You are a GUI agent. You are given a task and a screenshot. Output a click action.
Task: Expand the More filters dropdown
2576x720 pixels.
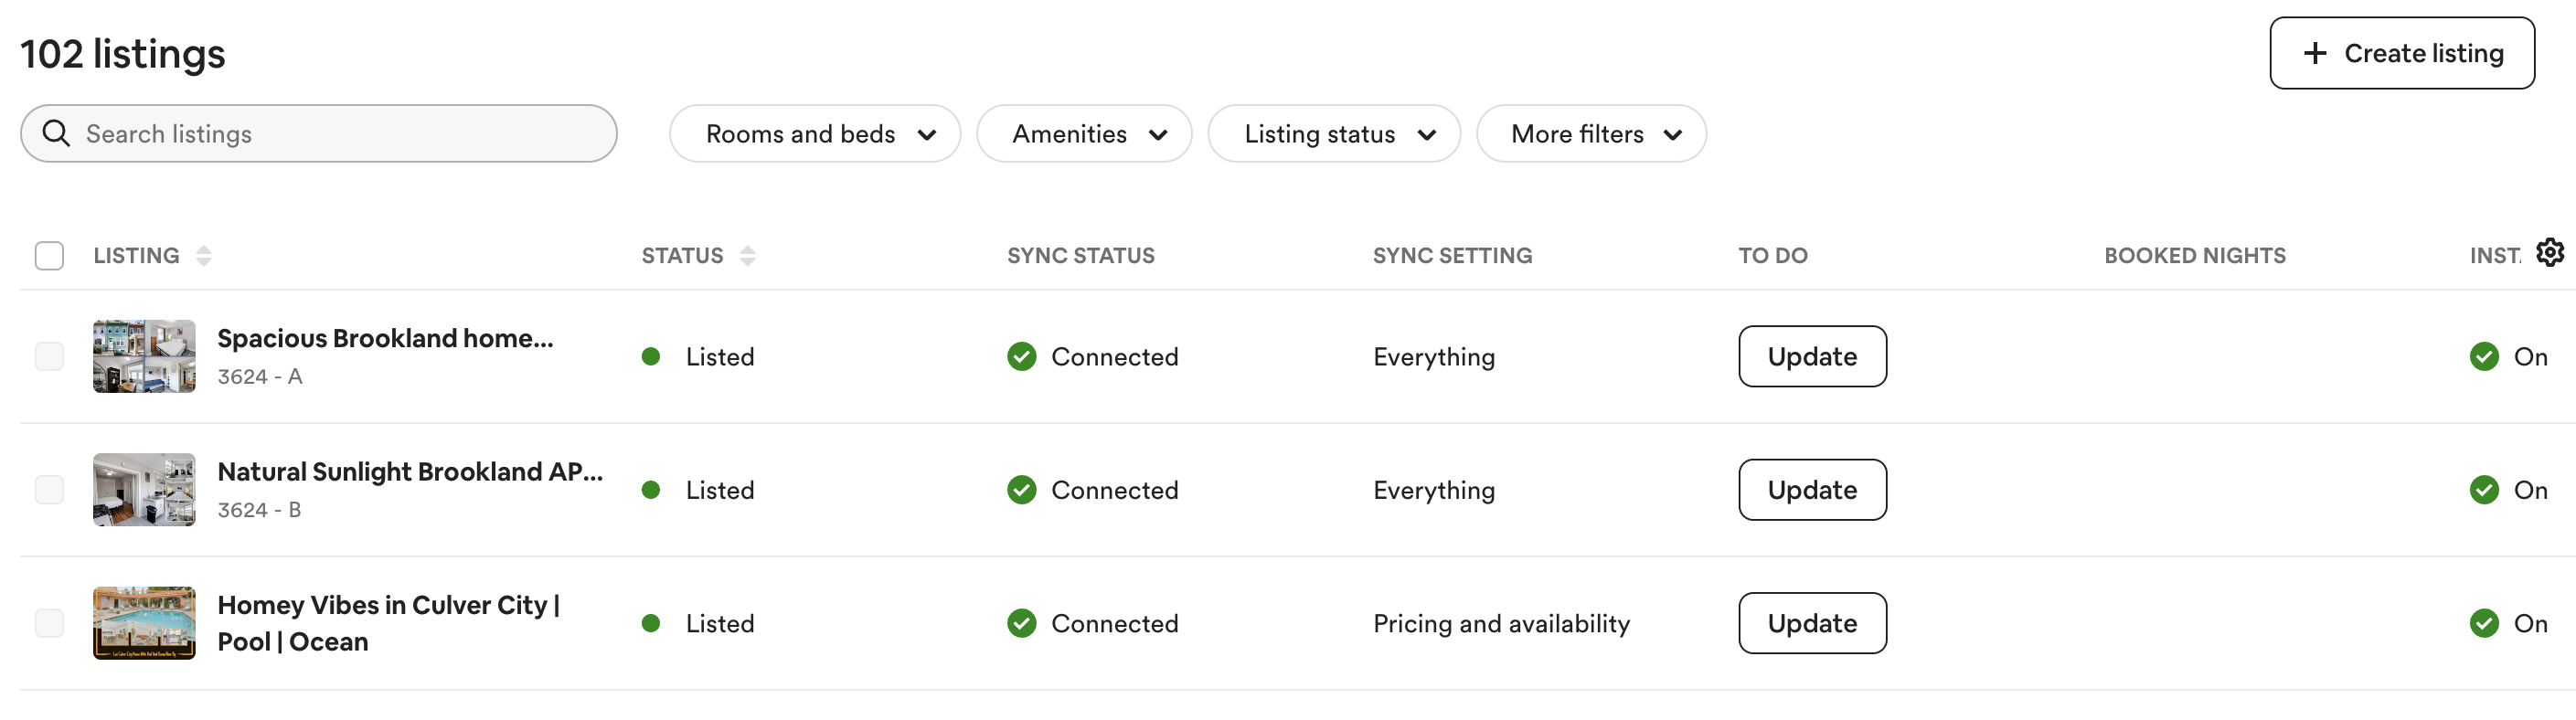point(1591,133)
